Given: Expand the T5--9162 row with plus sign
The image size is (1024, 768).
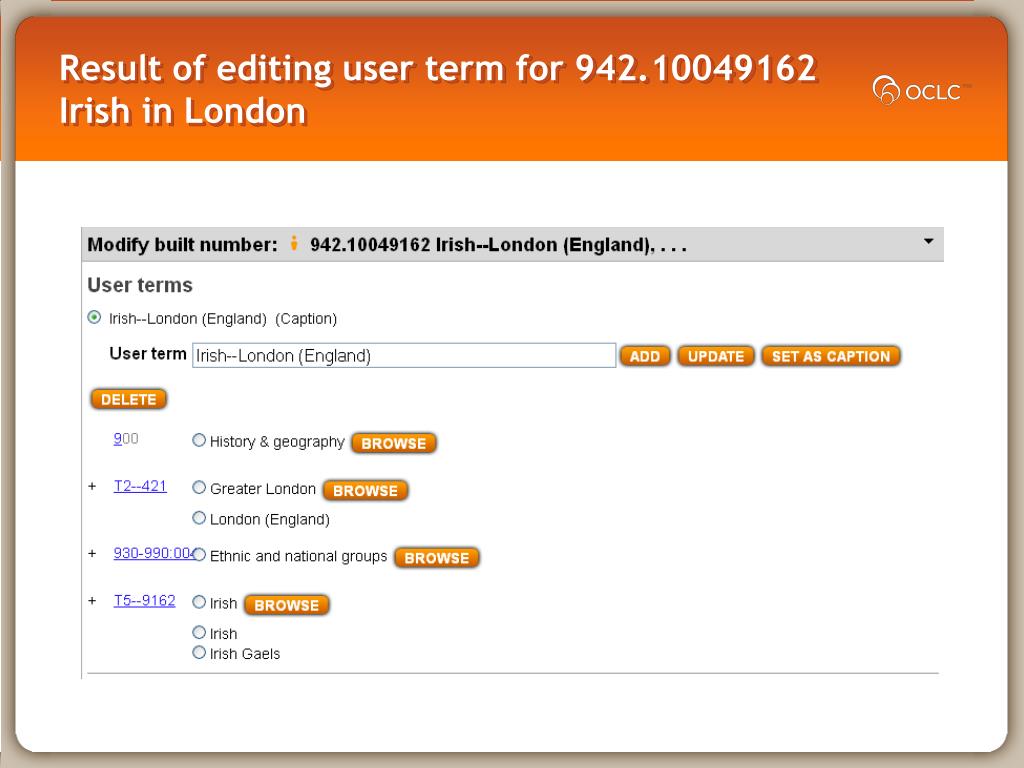Looking at the screenshot, I should [92, 601].
